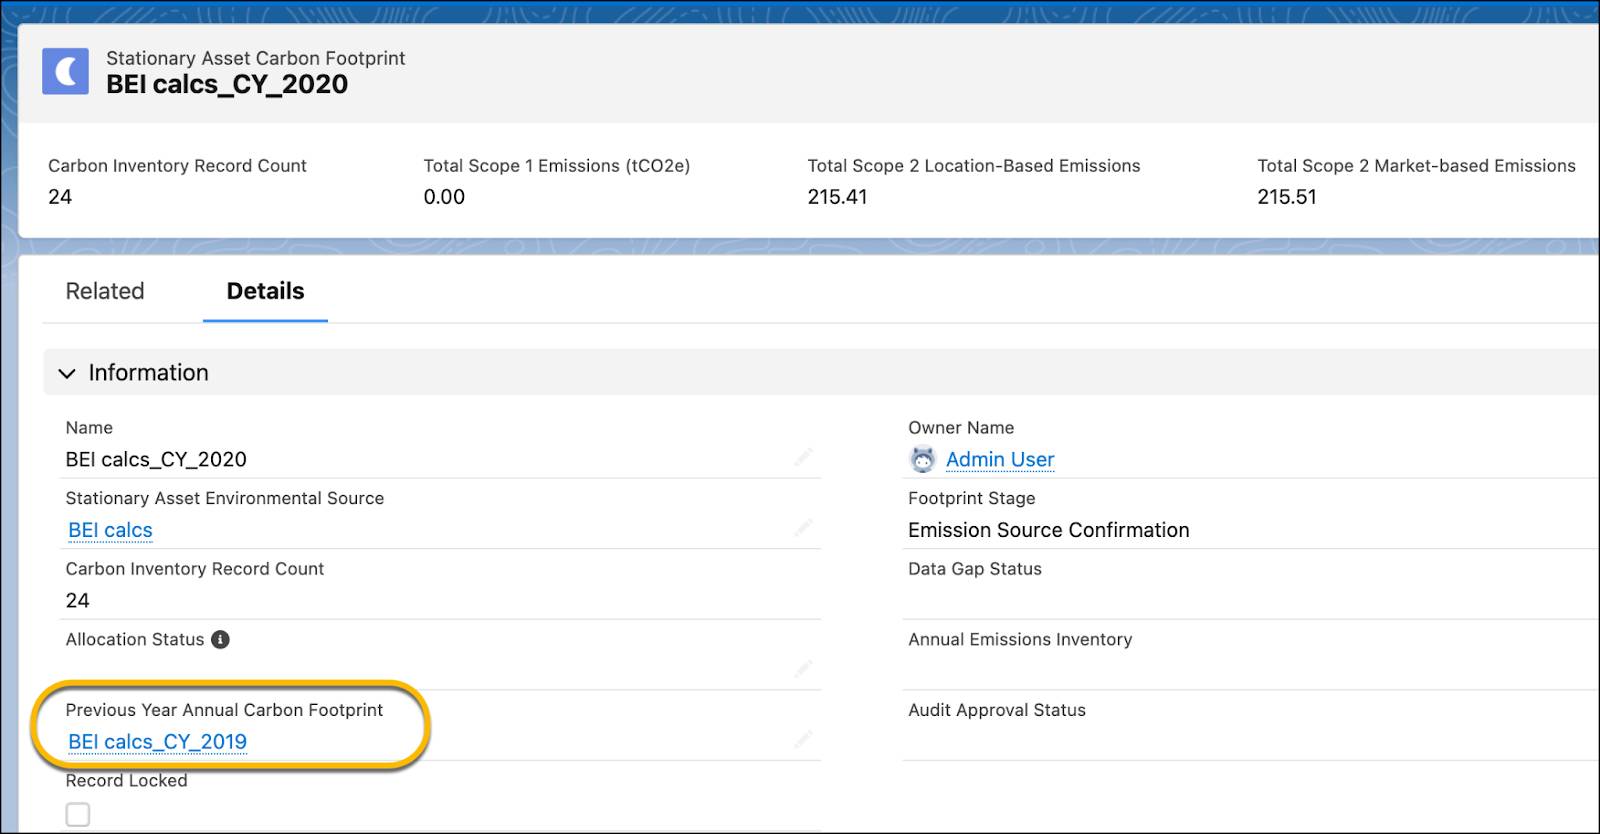
Task: Click the Name field value BEI calcs_CY_2020
Action: [156, 459]
